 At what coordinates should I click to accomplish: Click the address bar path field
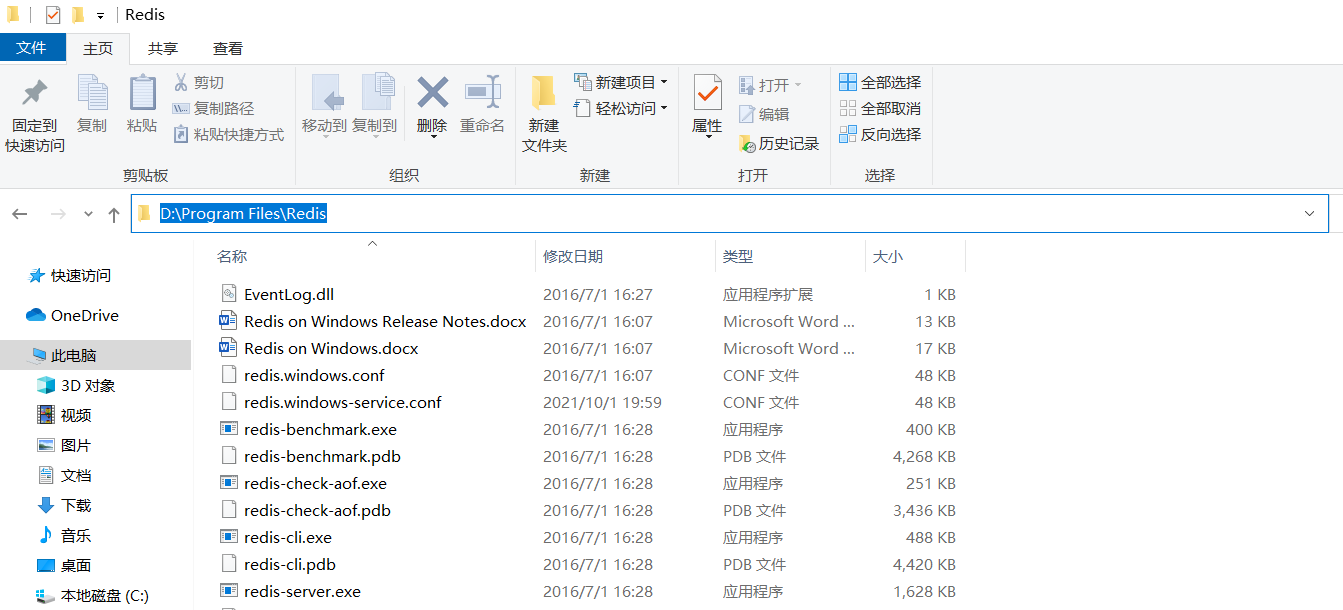click(x=730, y=213)
